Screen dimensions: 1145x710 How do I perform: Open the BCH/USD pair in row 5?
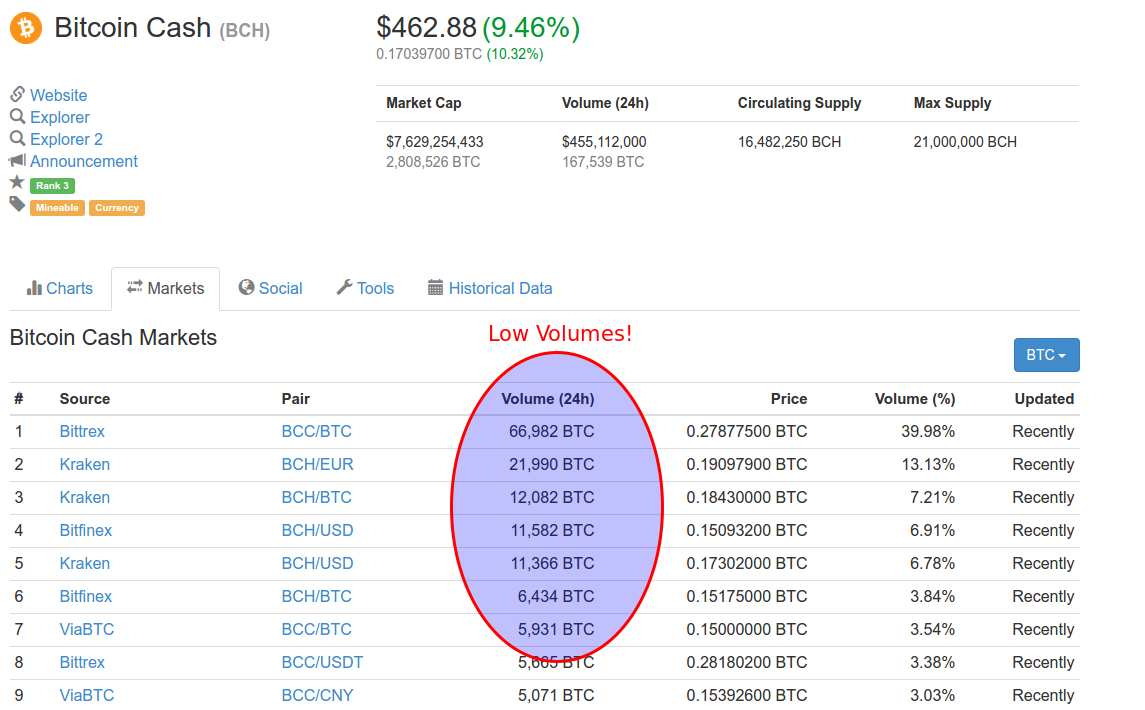tap(317, 563)
